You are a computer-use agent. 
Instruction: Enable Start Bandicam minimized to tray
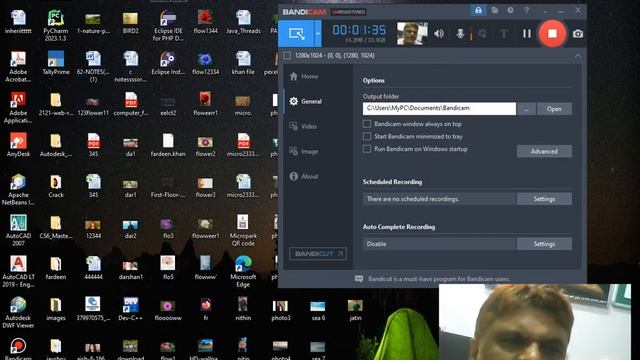pos(367,136)
